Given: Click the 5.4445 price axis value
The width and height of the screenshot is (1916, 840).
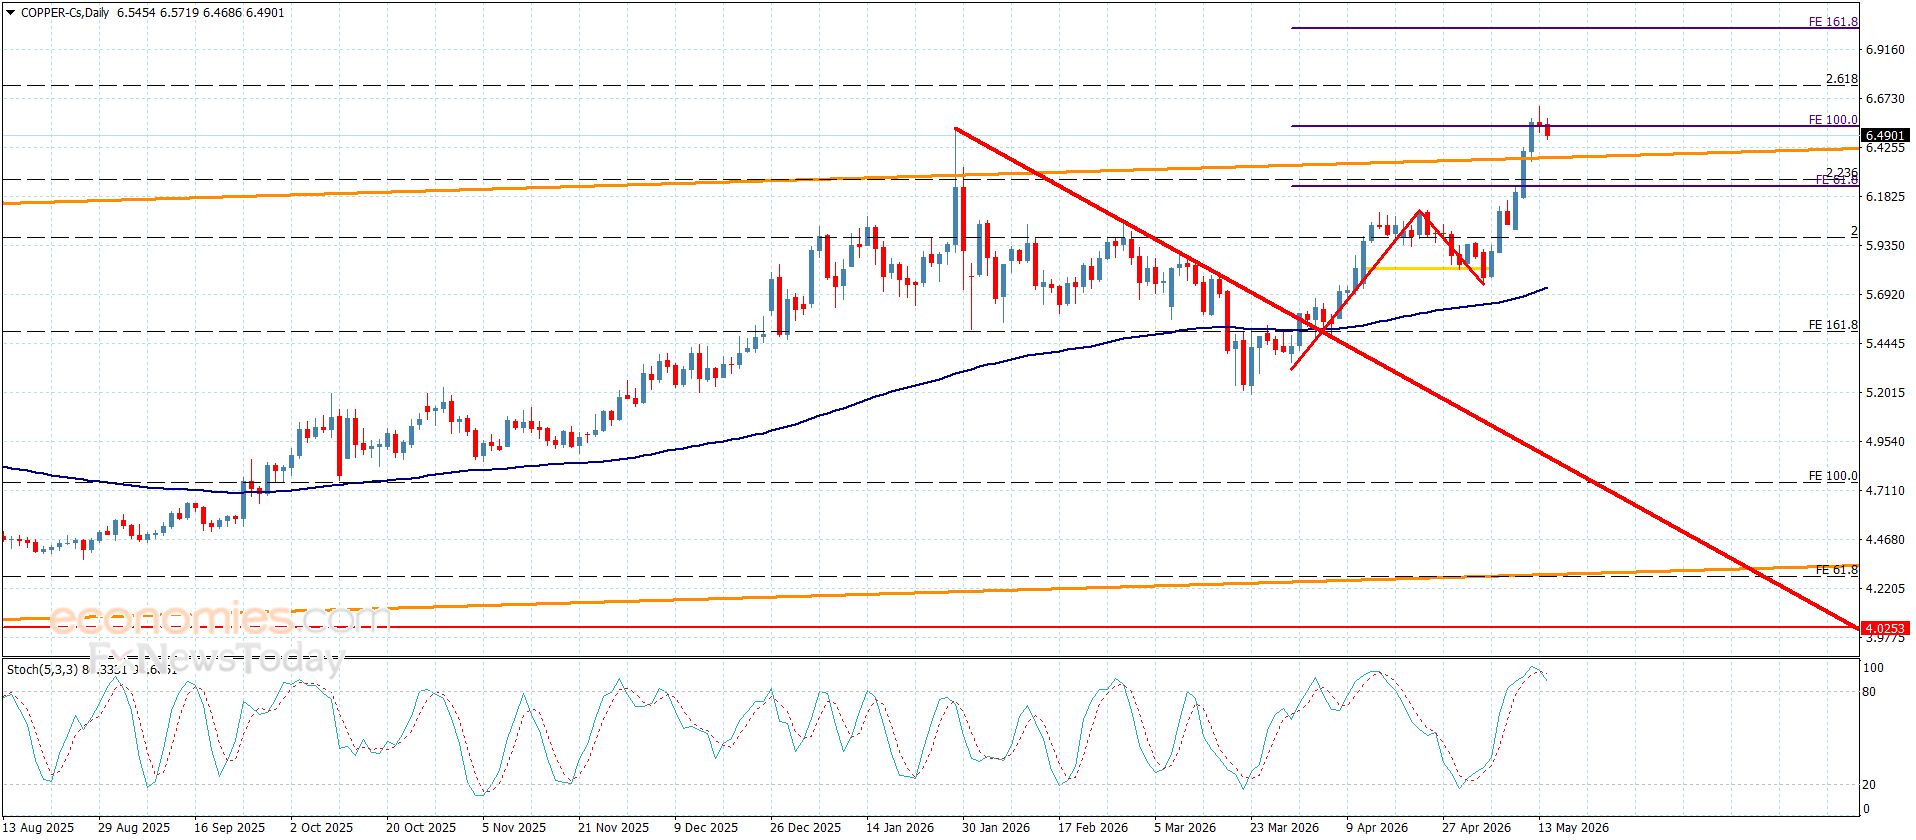Looking at the screenshot, I should 1885,344.
